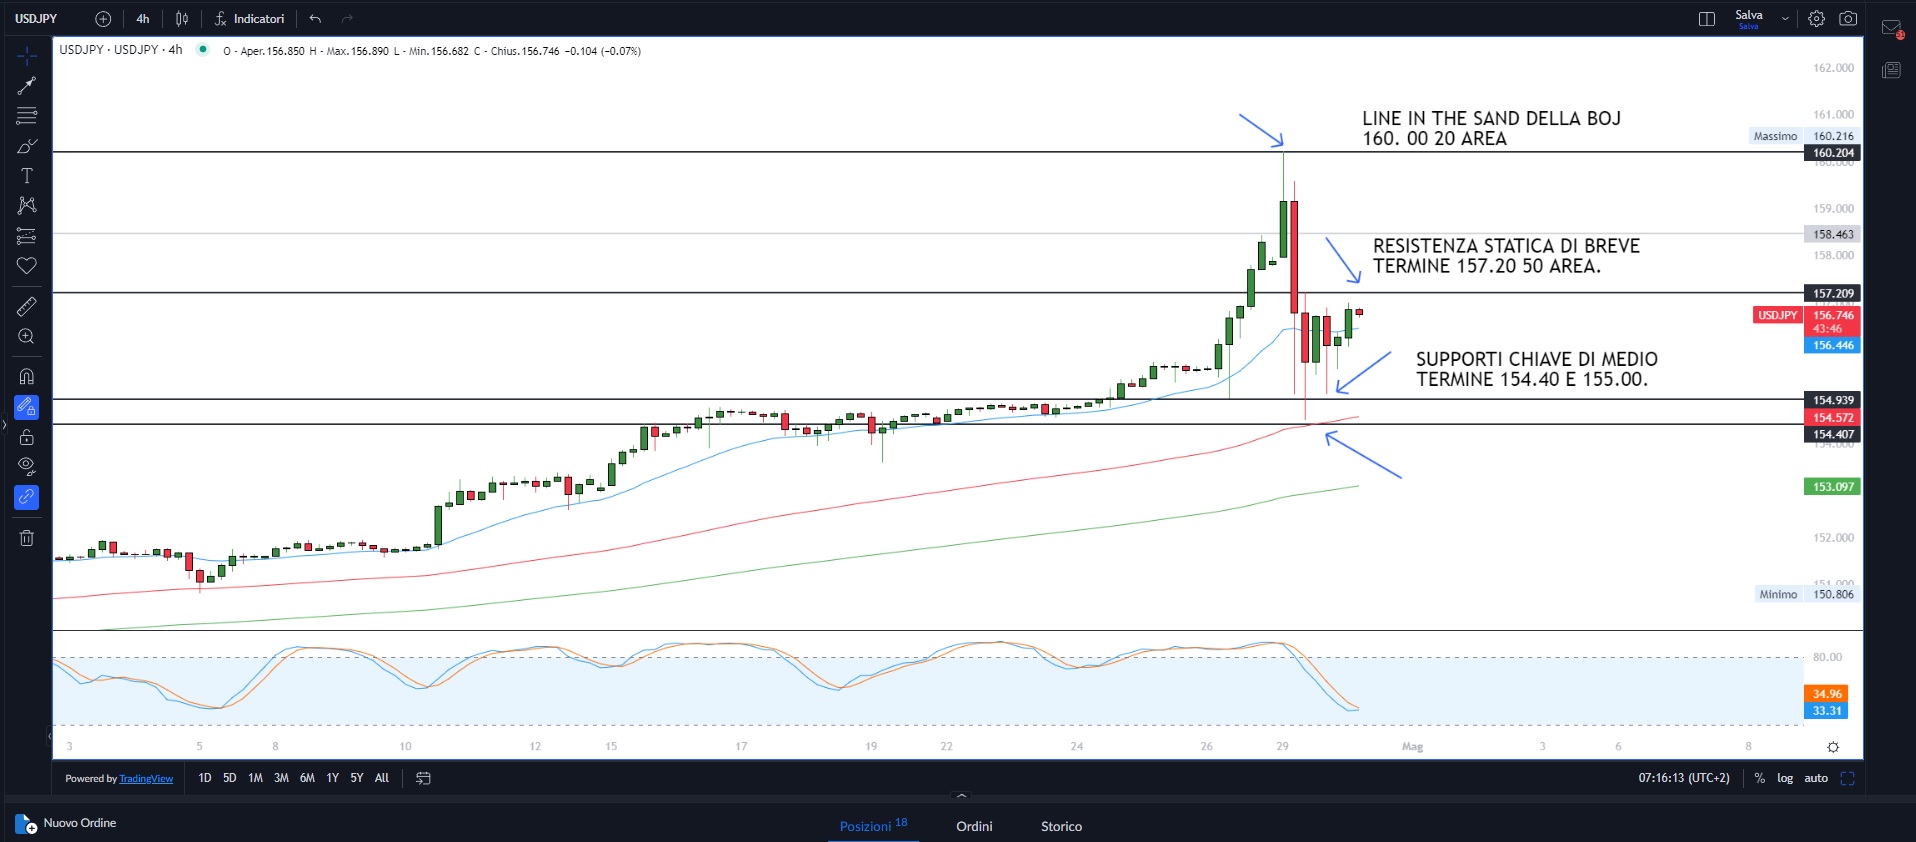The height and width of the screenshot is (842, 1916).
Task: Toggle log scale on price axis
Action: coord(1785,778)
